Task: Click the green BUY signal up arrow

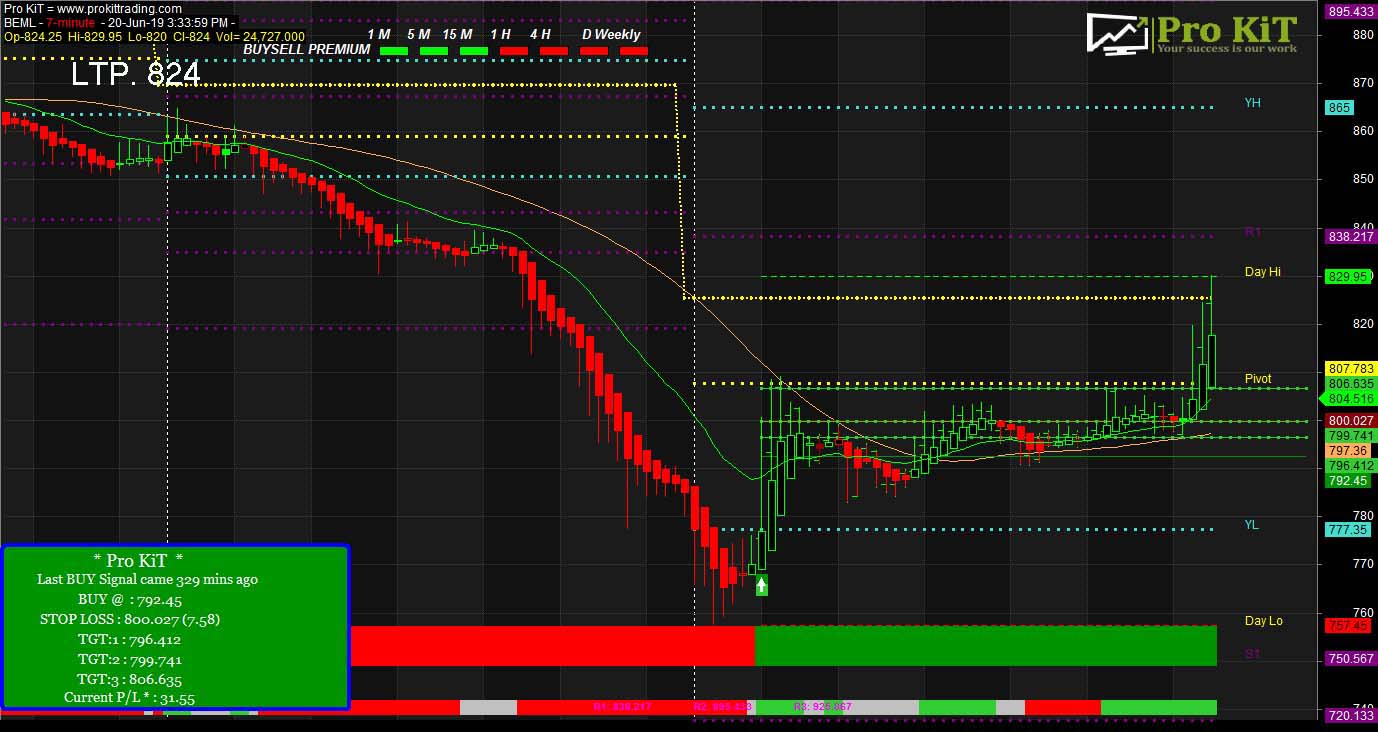Action: (x=762, y=585)
